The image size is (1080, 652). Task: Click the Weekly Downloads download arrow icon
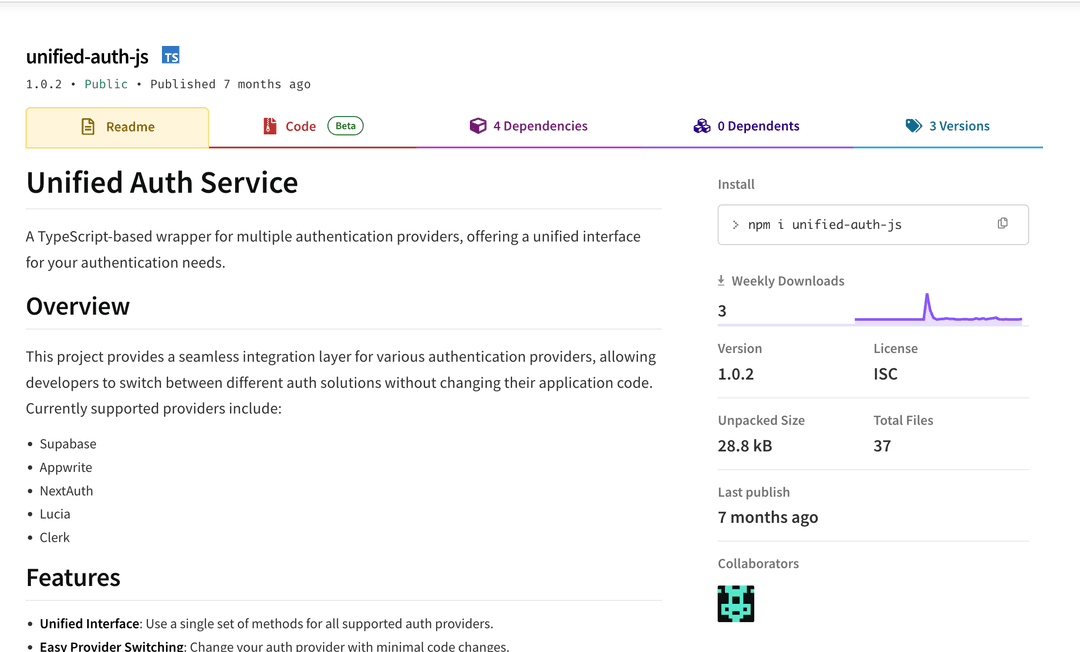(721, 281)
